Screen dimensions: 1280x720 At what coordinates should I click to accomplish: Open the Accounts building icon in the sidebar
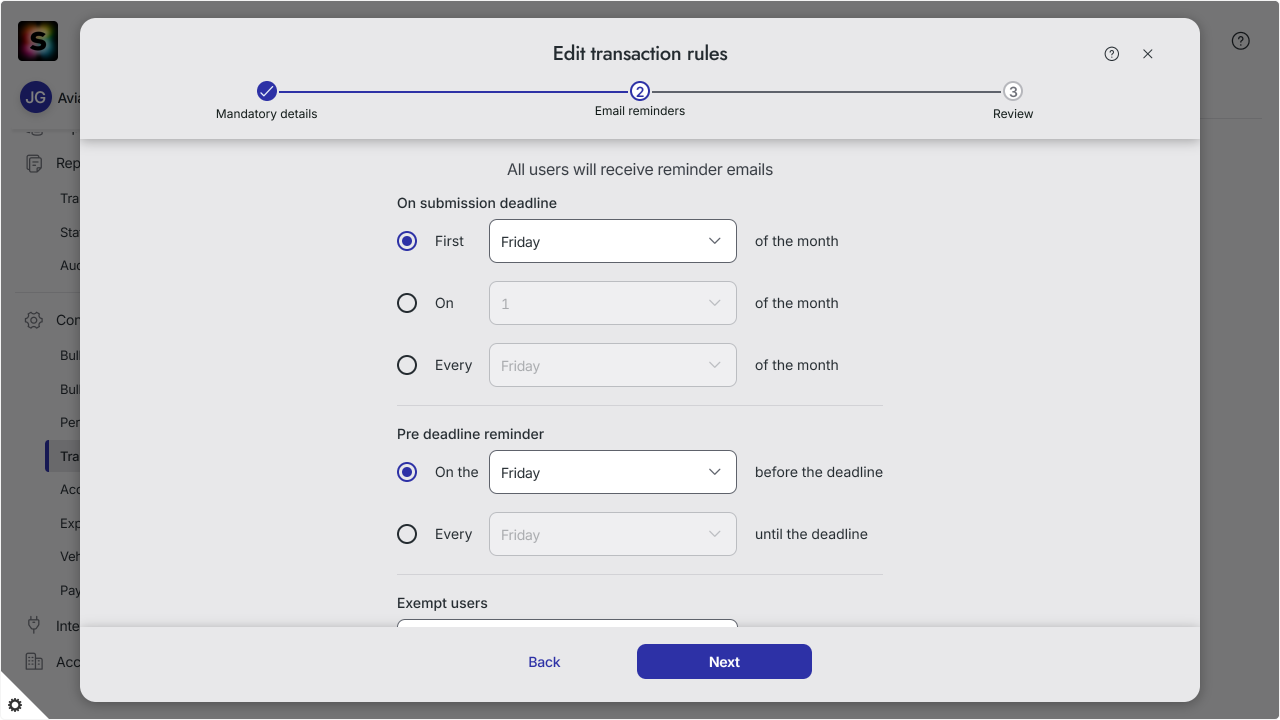34,661
